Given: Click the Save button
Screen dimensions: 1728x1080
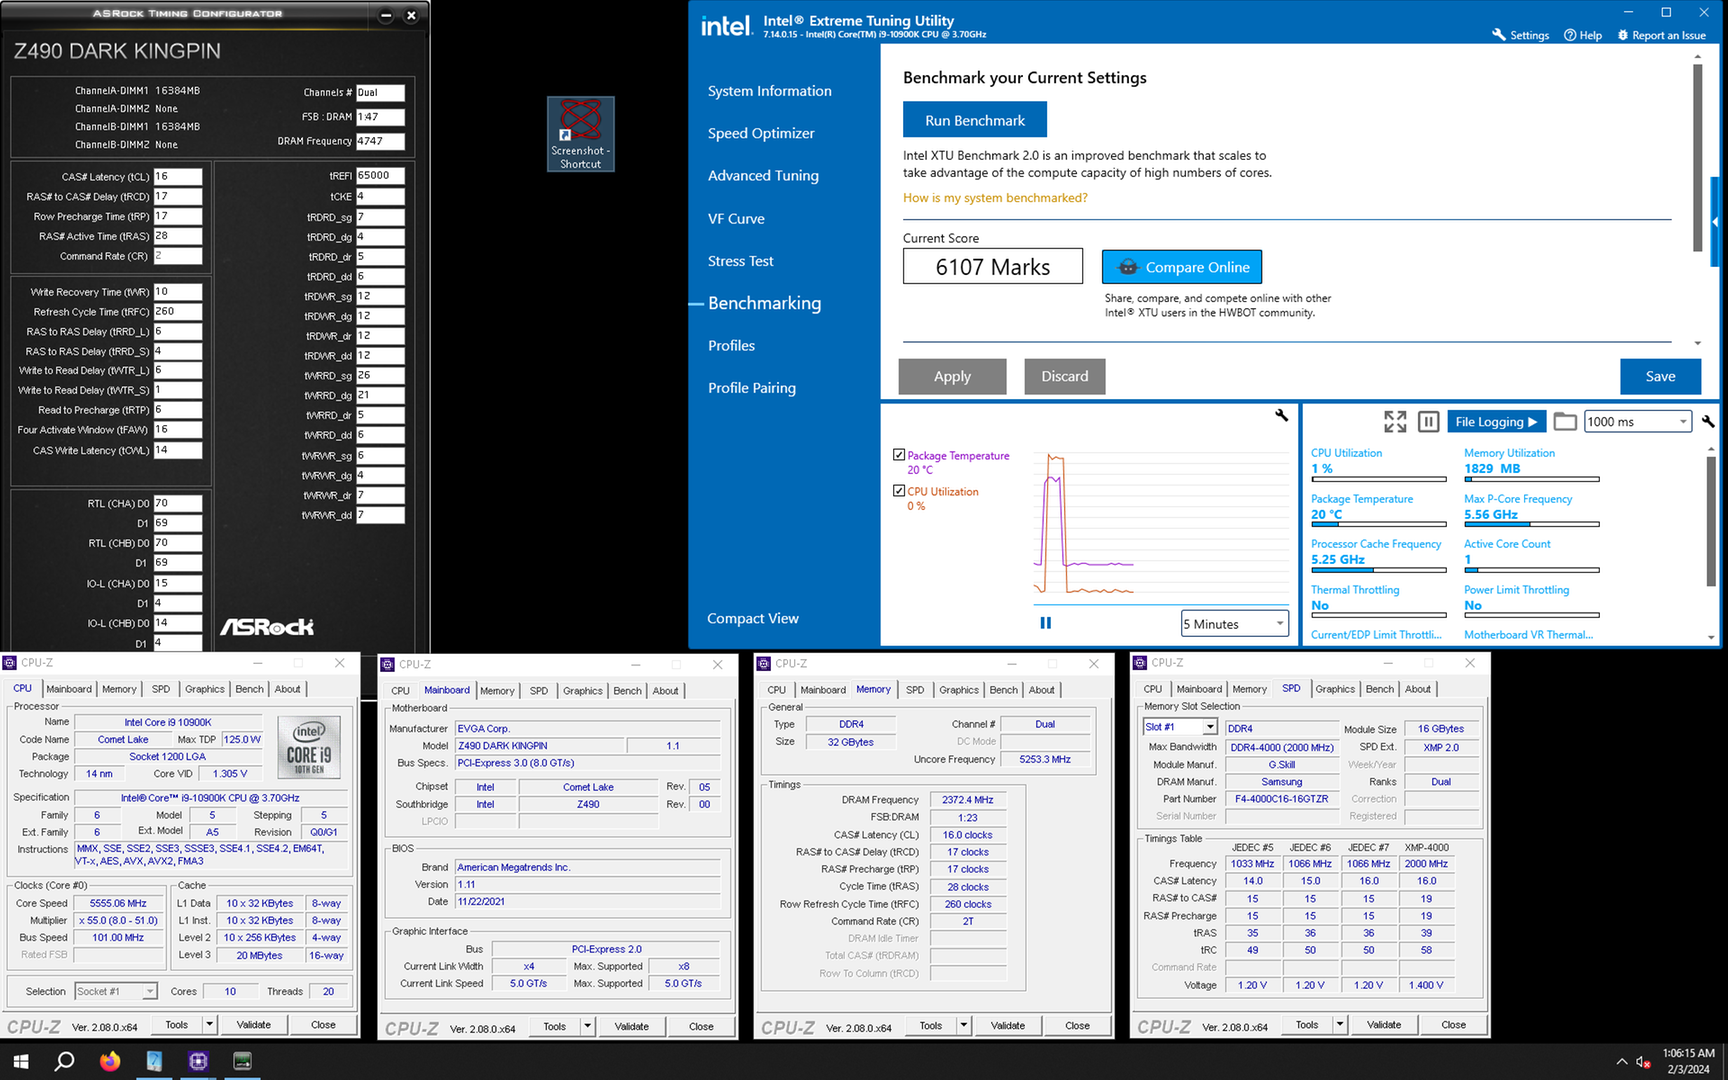Looking at the screenshot, I should coord(1660,376).
